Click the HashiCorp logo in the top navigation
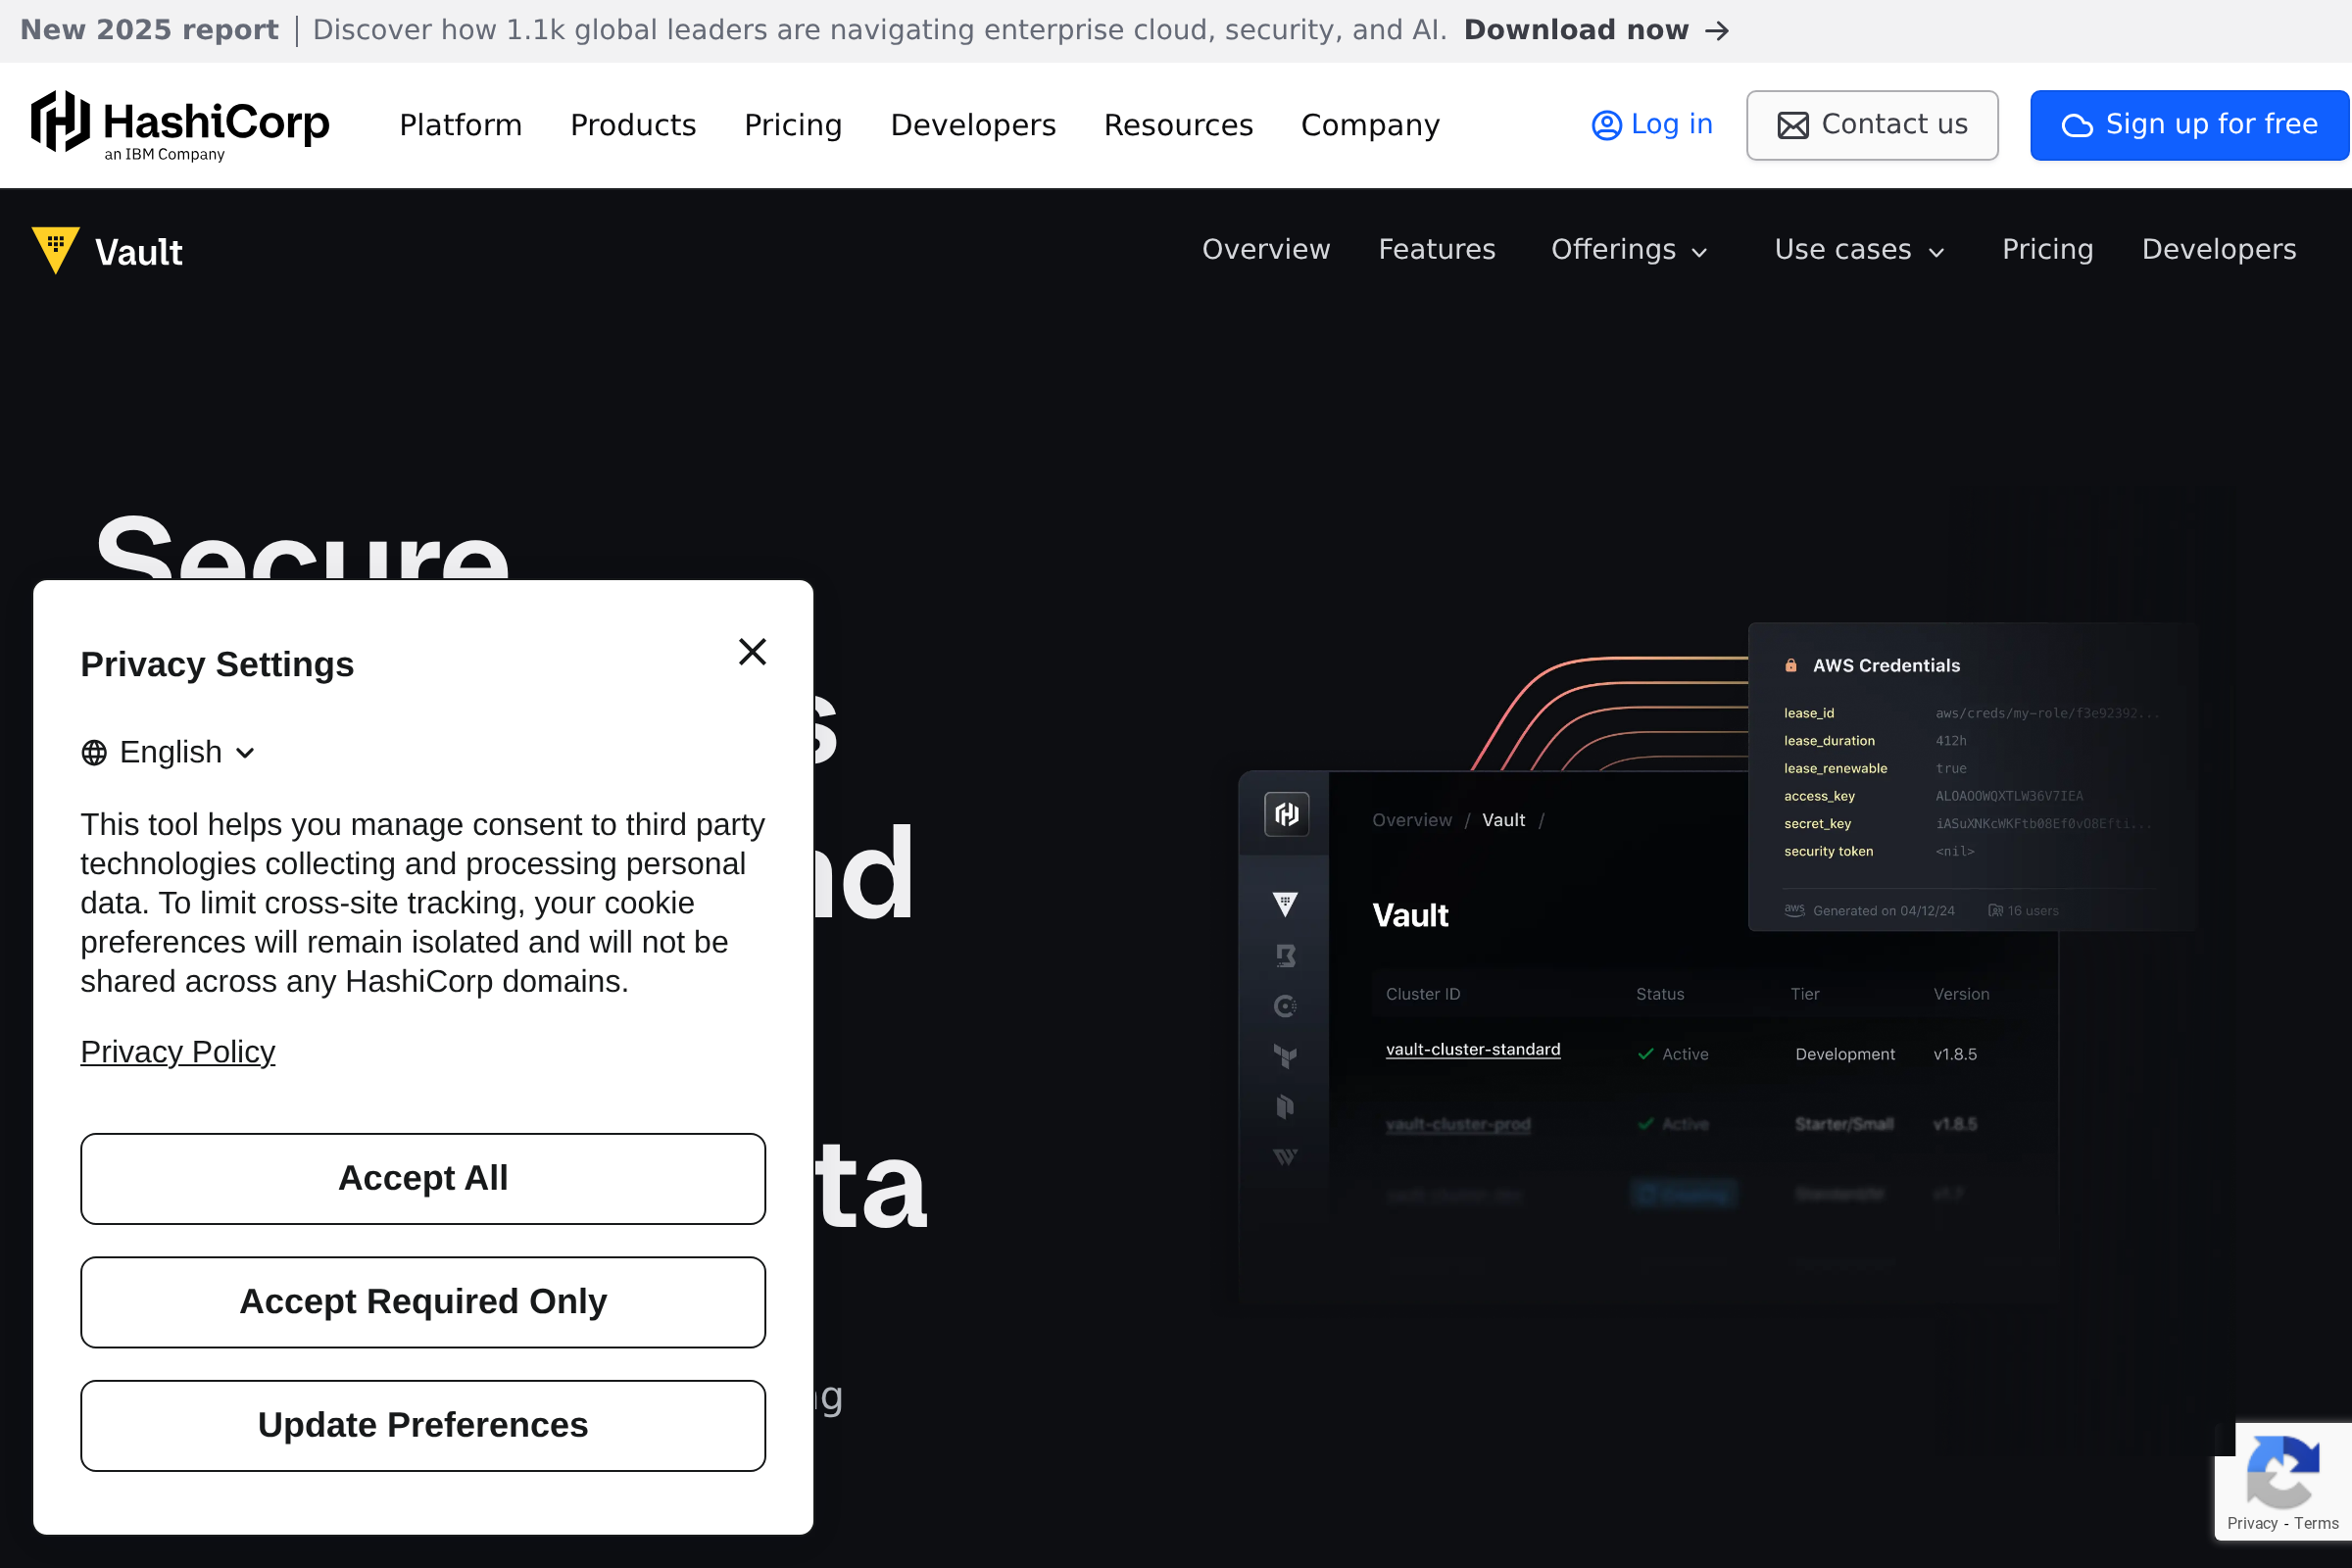 (x=180, y=124)
